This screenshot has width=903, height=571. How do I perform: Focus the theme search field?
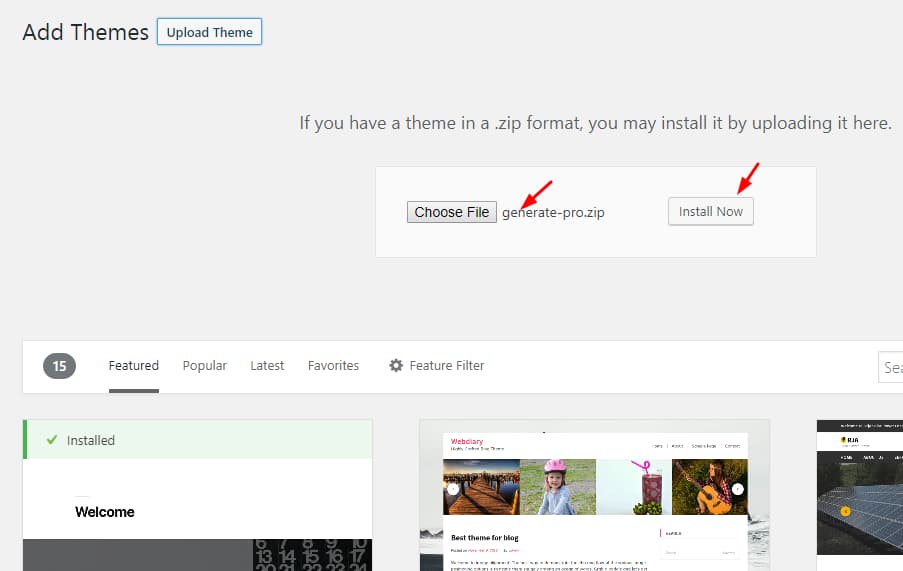tap(891, 367)
